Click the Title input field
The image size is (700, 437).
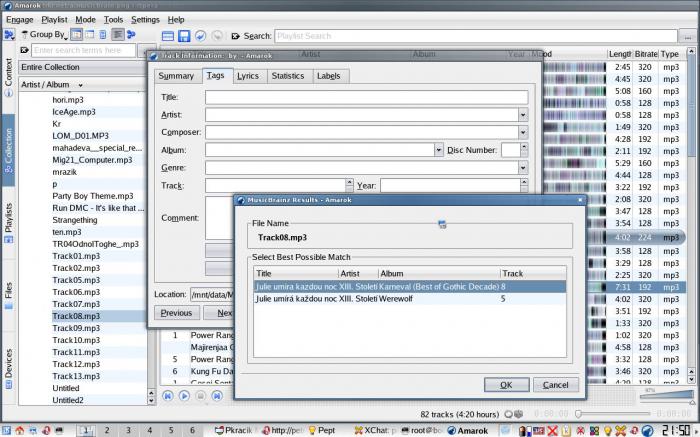point(367,97)
